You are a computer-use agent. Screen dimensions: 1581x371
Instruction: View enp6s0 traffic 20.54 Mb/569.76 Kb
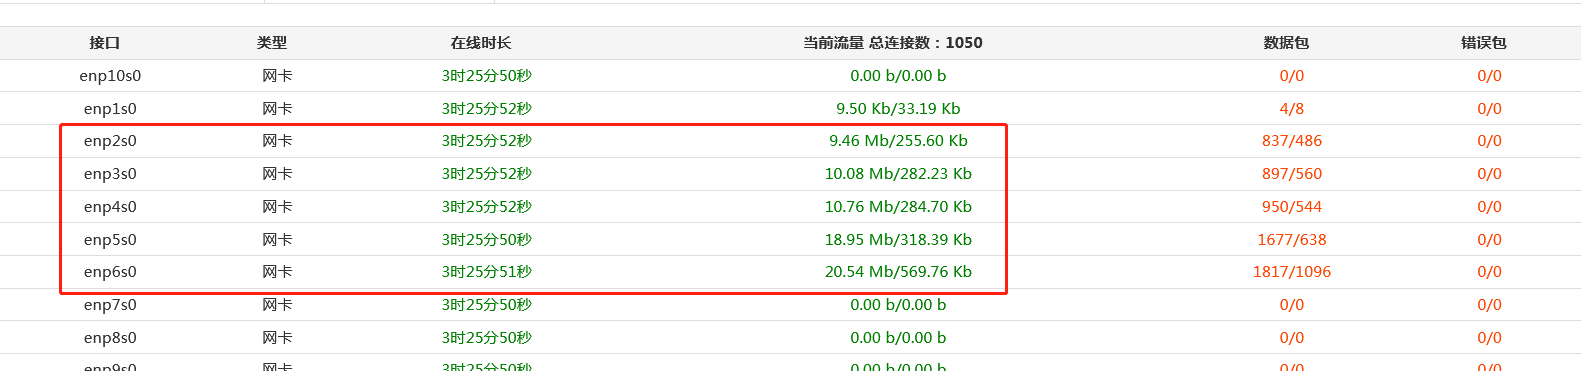pos(898,272)
